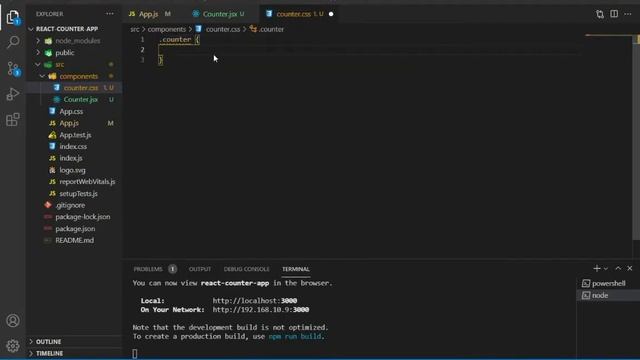Click the closing brace on line 3
Screen dimensions: 640x360
click(x=160, y=60)
